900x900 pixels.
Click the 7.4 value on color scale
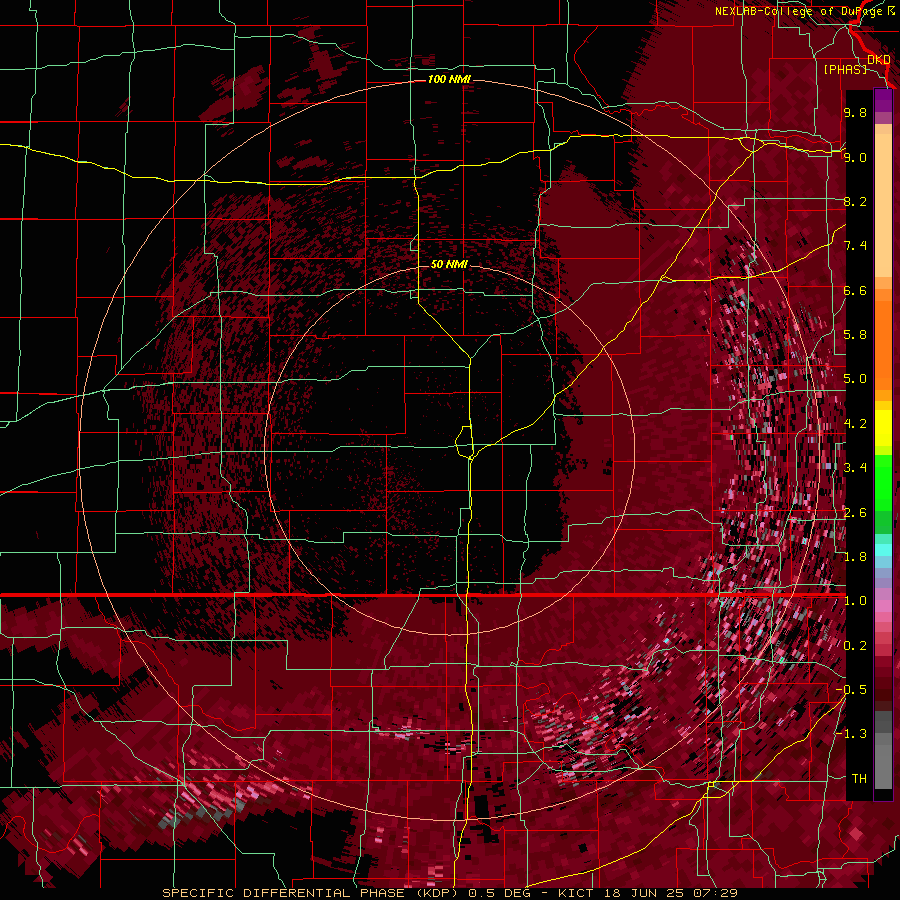click(x=855, y=246)
